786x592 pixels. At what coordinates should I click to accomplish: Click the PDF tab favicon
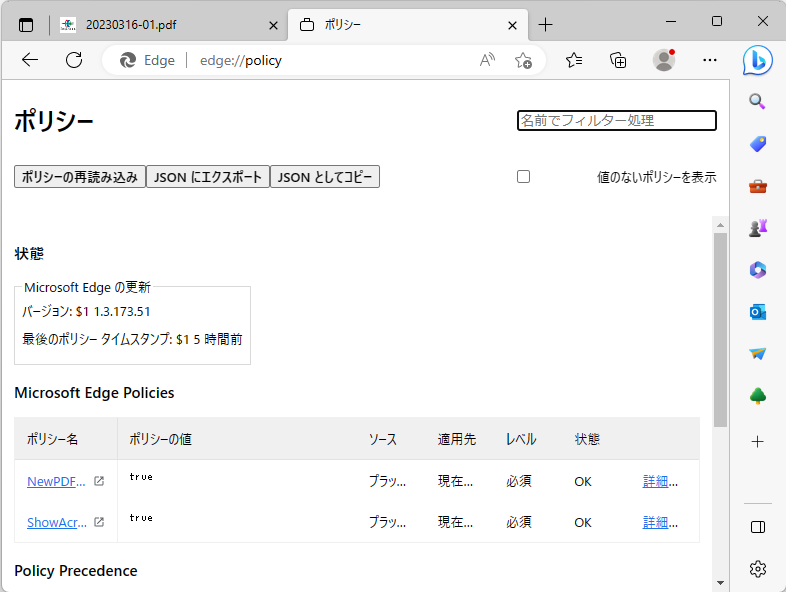68,25
